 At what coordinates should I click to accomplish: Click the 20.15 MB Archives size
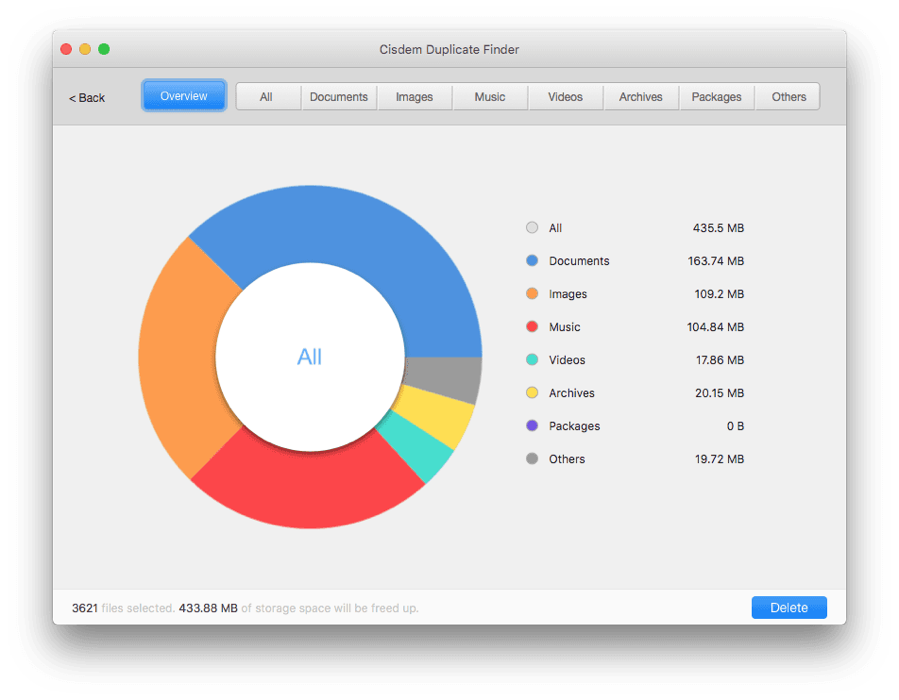[x=720, y=393]
